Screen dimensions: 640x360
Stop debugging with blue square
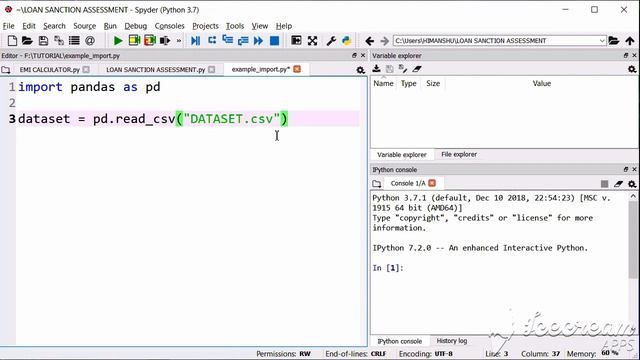tap(275, 40)
